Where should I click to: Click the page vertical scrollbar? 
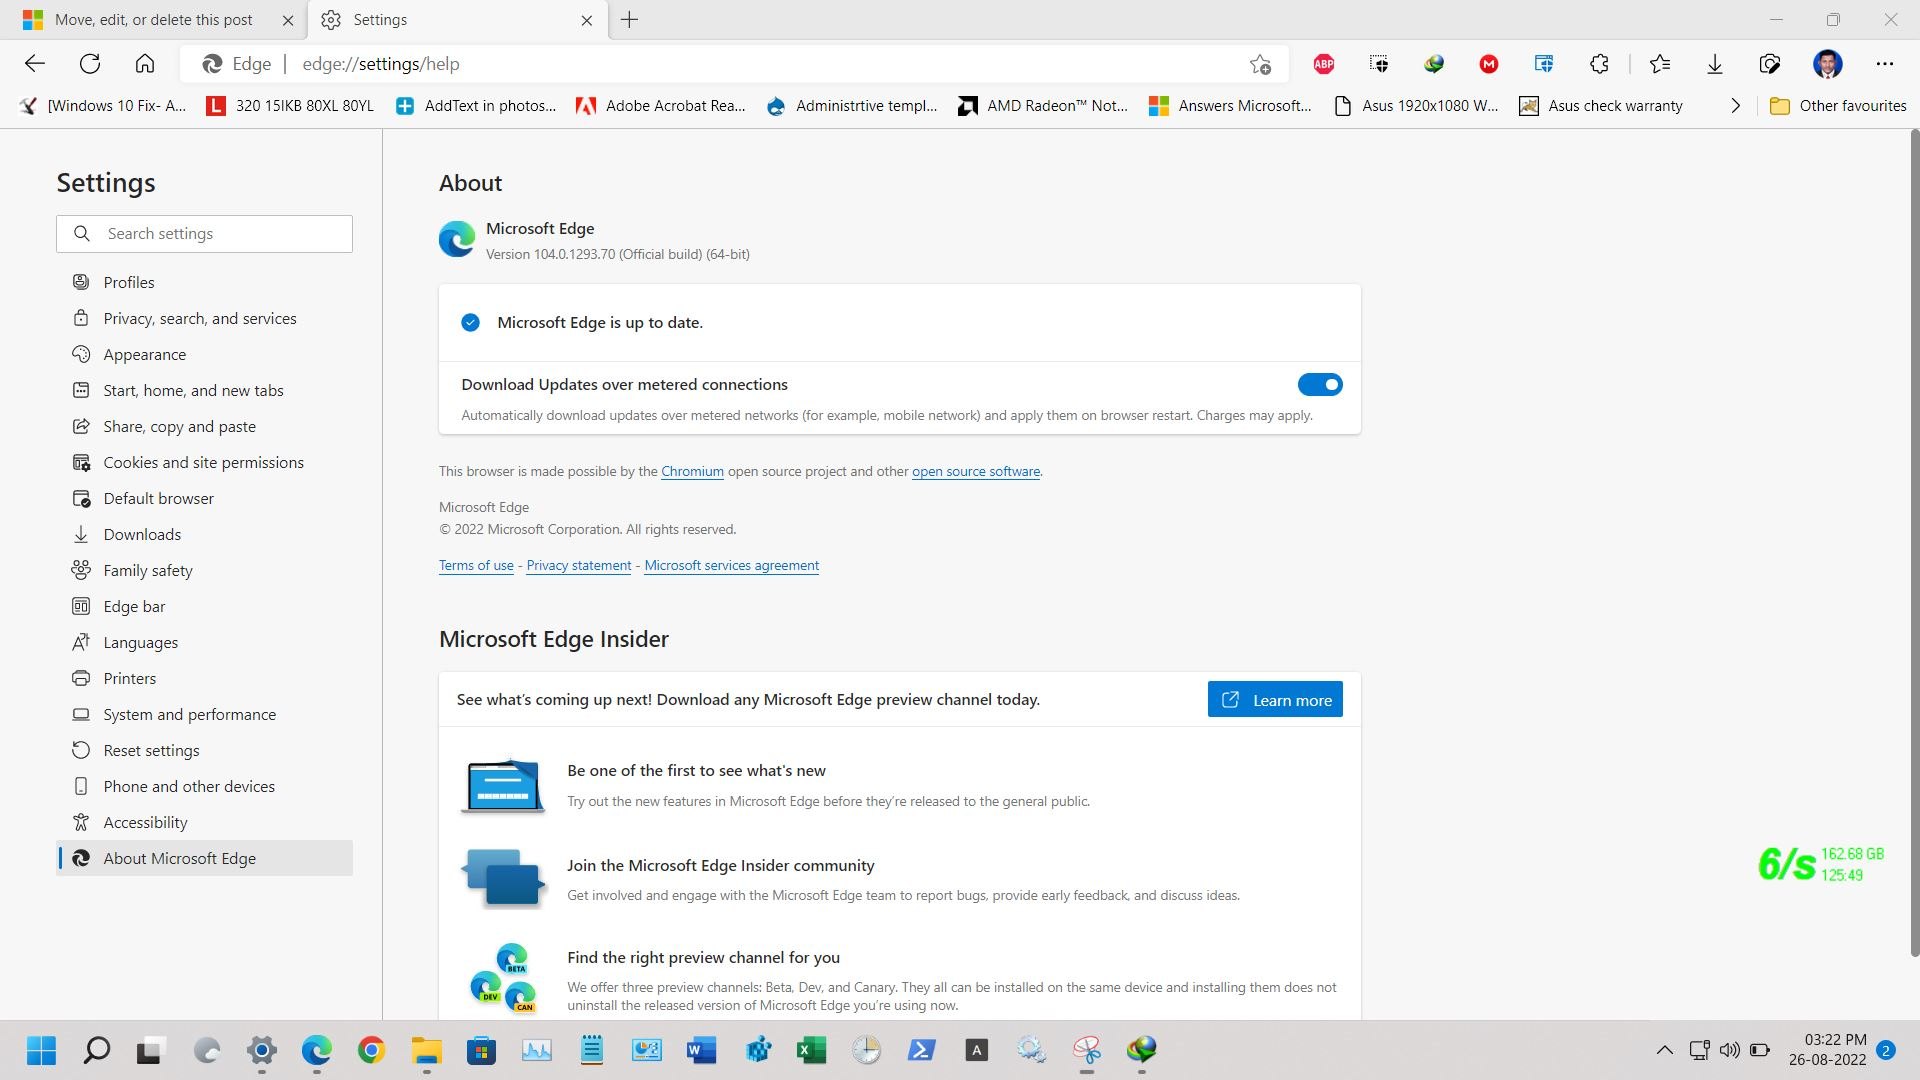tap(1914, 540)
